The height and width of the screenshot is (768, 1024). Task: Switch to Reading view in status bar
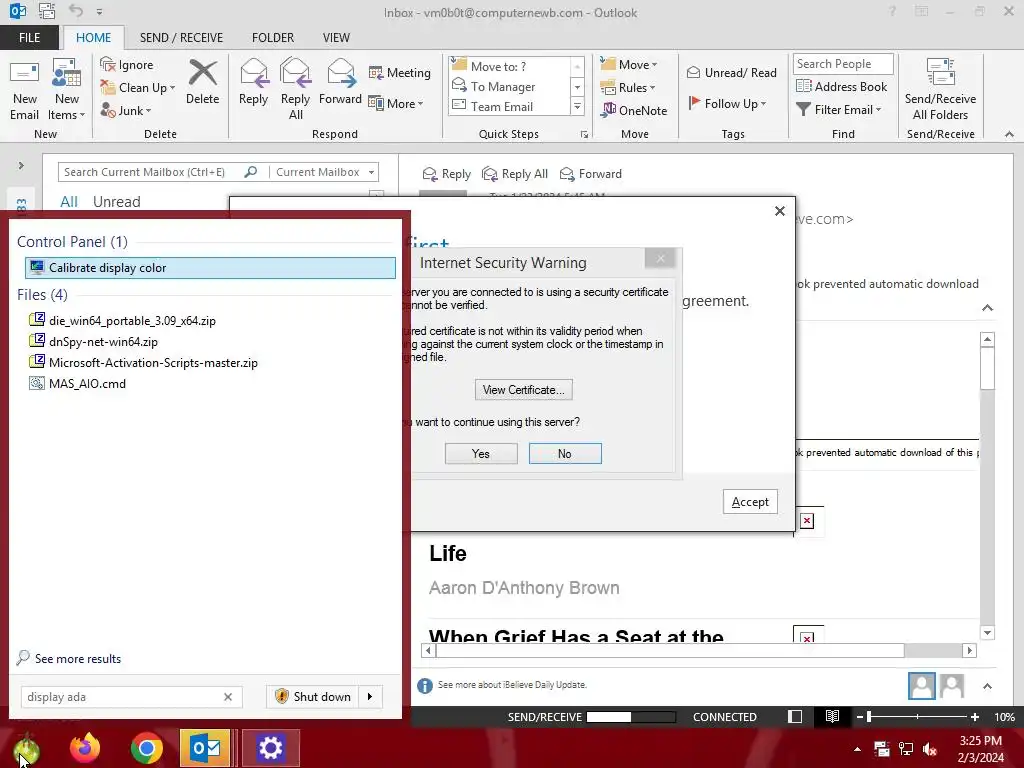832,716
